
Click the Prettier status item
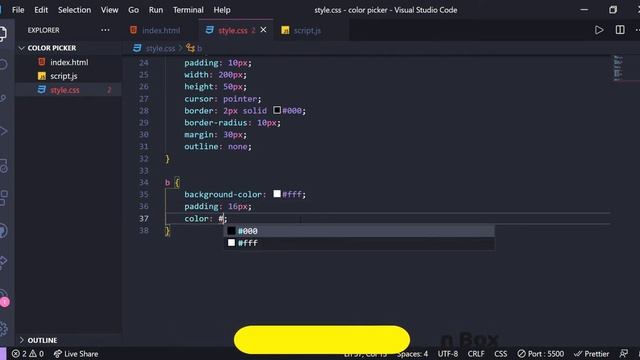click(x=591, y=354)
